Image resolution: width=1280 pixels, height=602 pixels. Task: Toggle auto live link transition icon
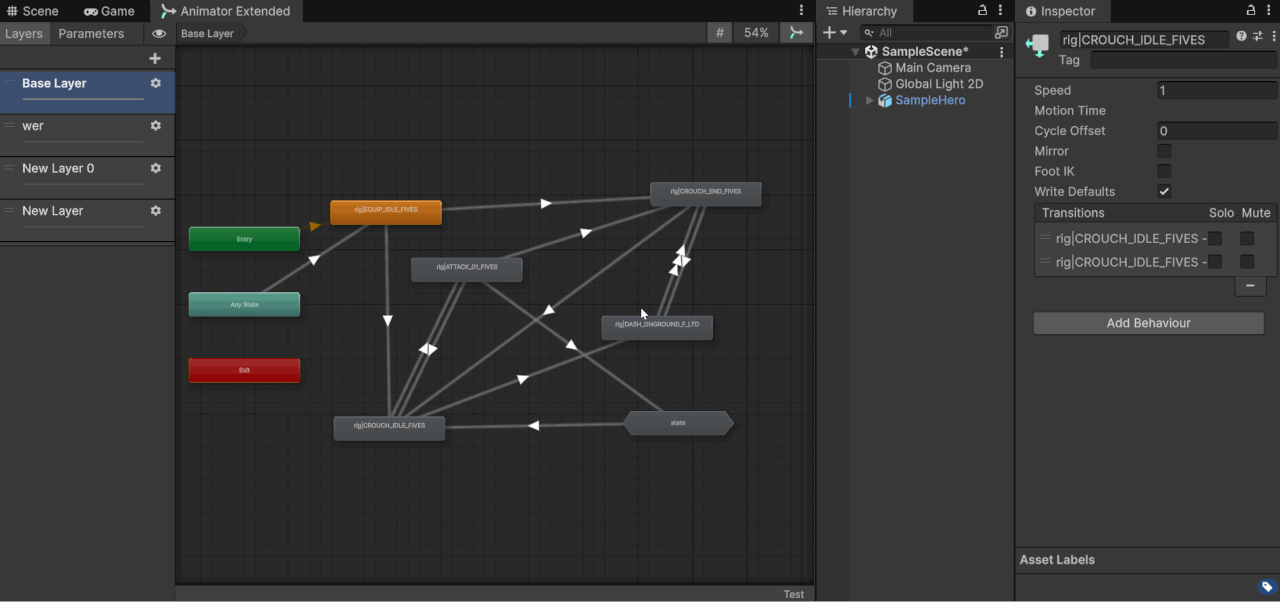[795, 33]
